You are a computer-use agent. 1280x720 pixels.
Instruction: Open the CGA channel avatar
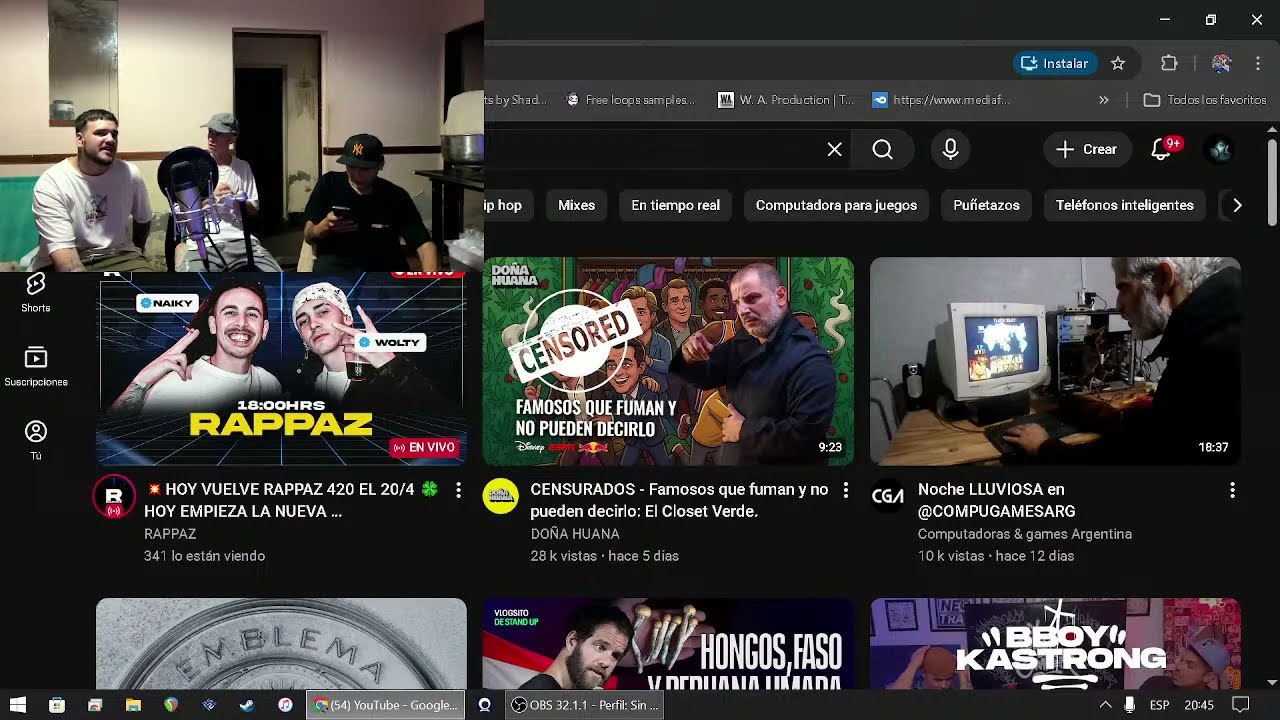tap(887, 496)
